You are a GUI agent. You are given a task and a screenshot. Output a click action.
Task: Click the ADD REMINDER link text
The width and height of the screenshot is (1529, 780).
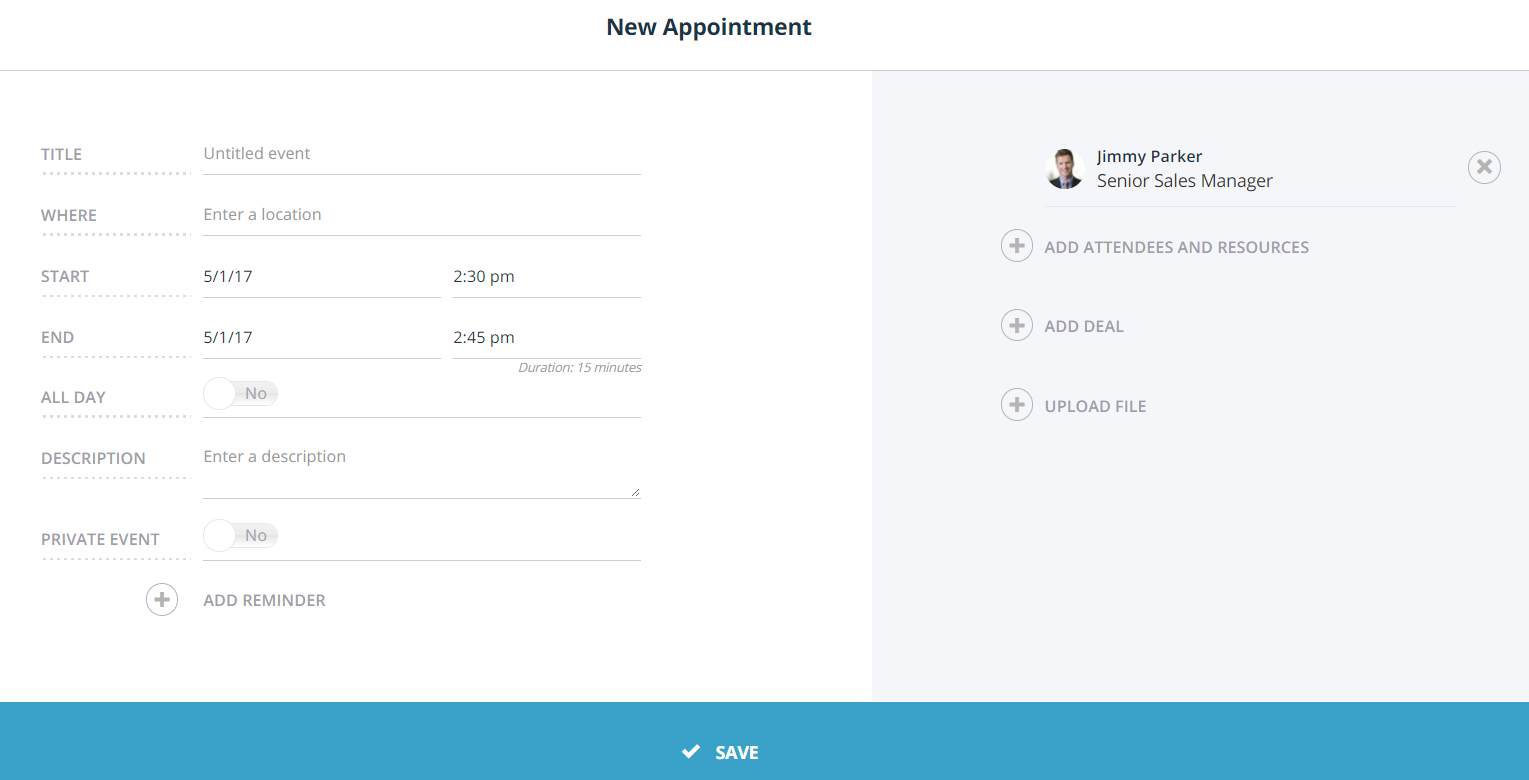[x=264, y=601]
